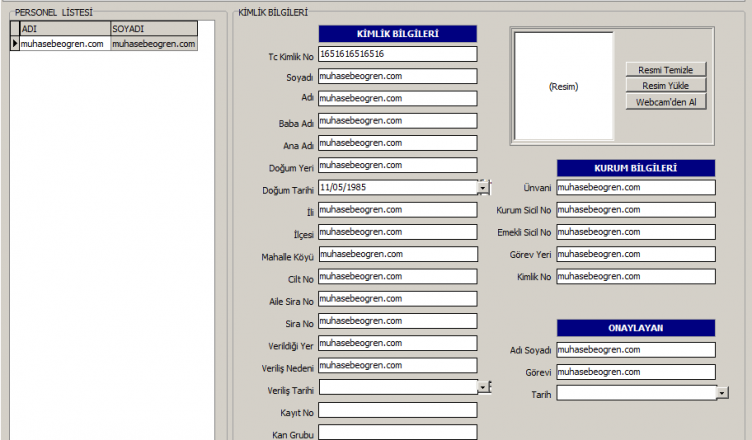
Task: Click the ADI cell of first personnel row
Action: (65, 44)
